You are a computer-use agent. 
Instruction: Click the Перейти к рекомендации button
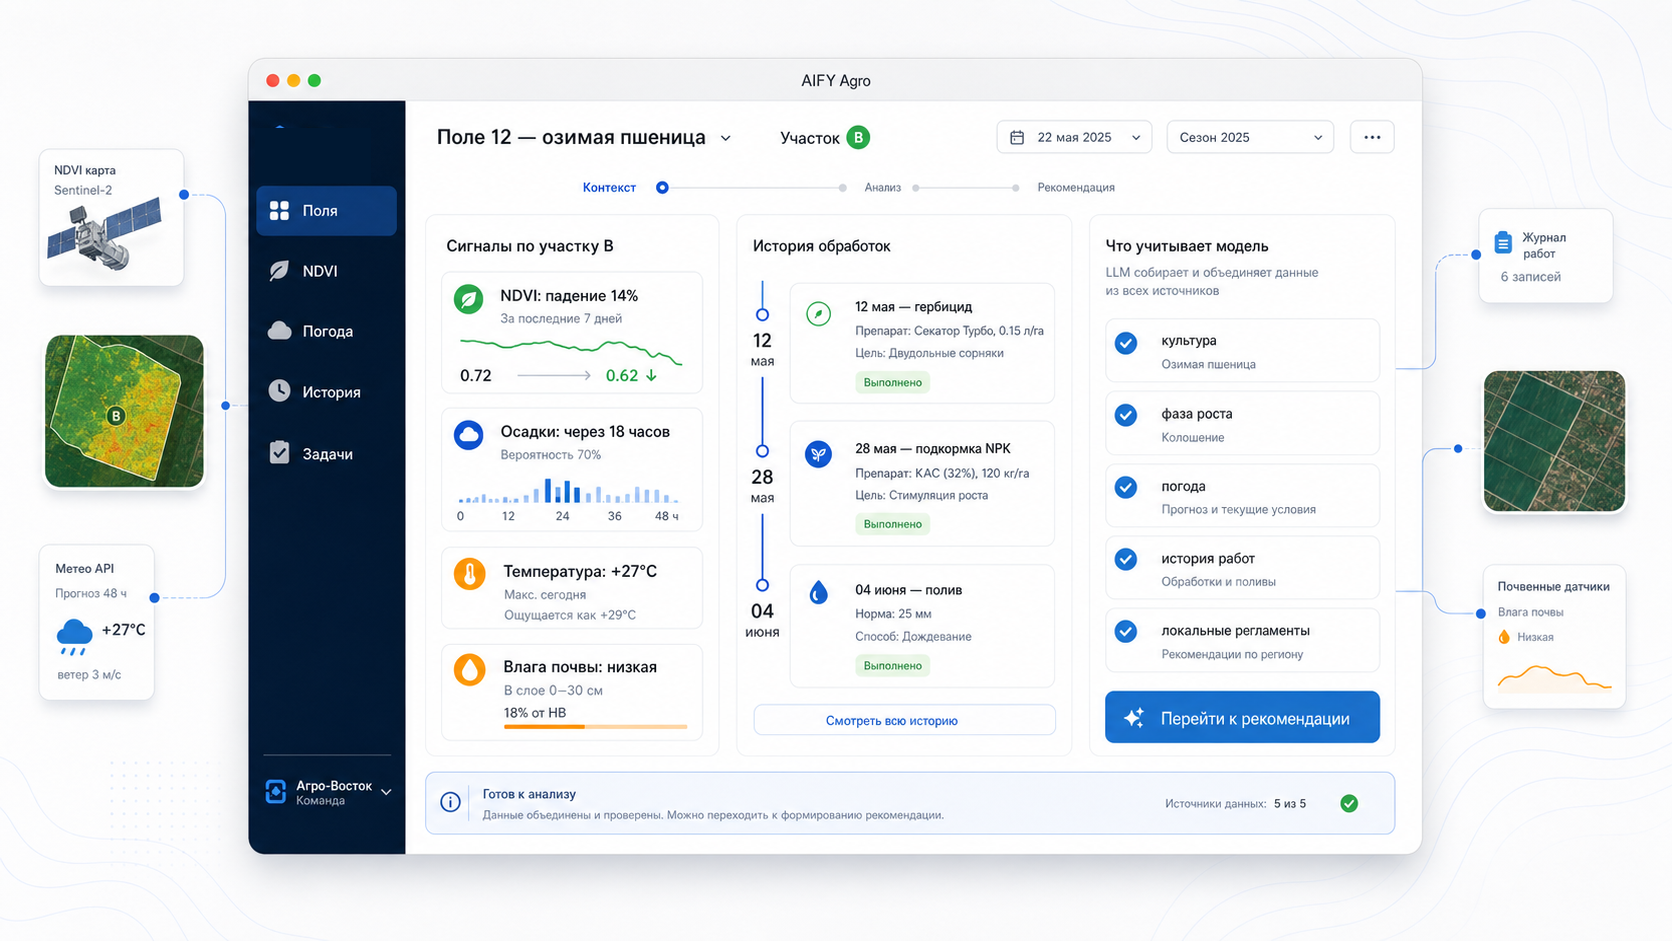(1242, 717)
